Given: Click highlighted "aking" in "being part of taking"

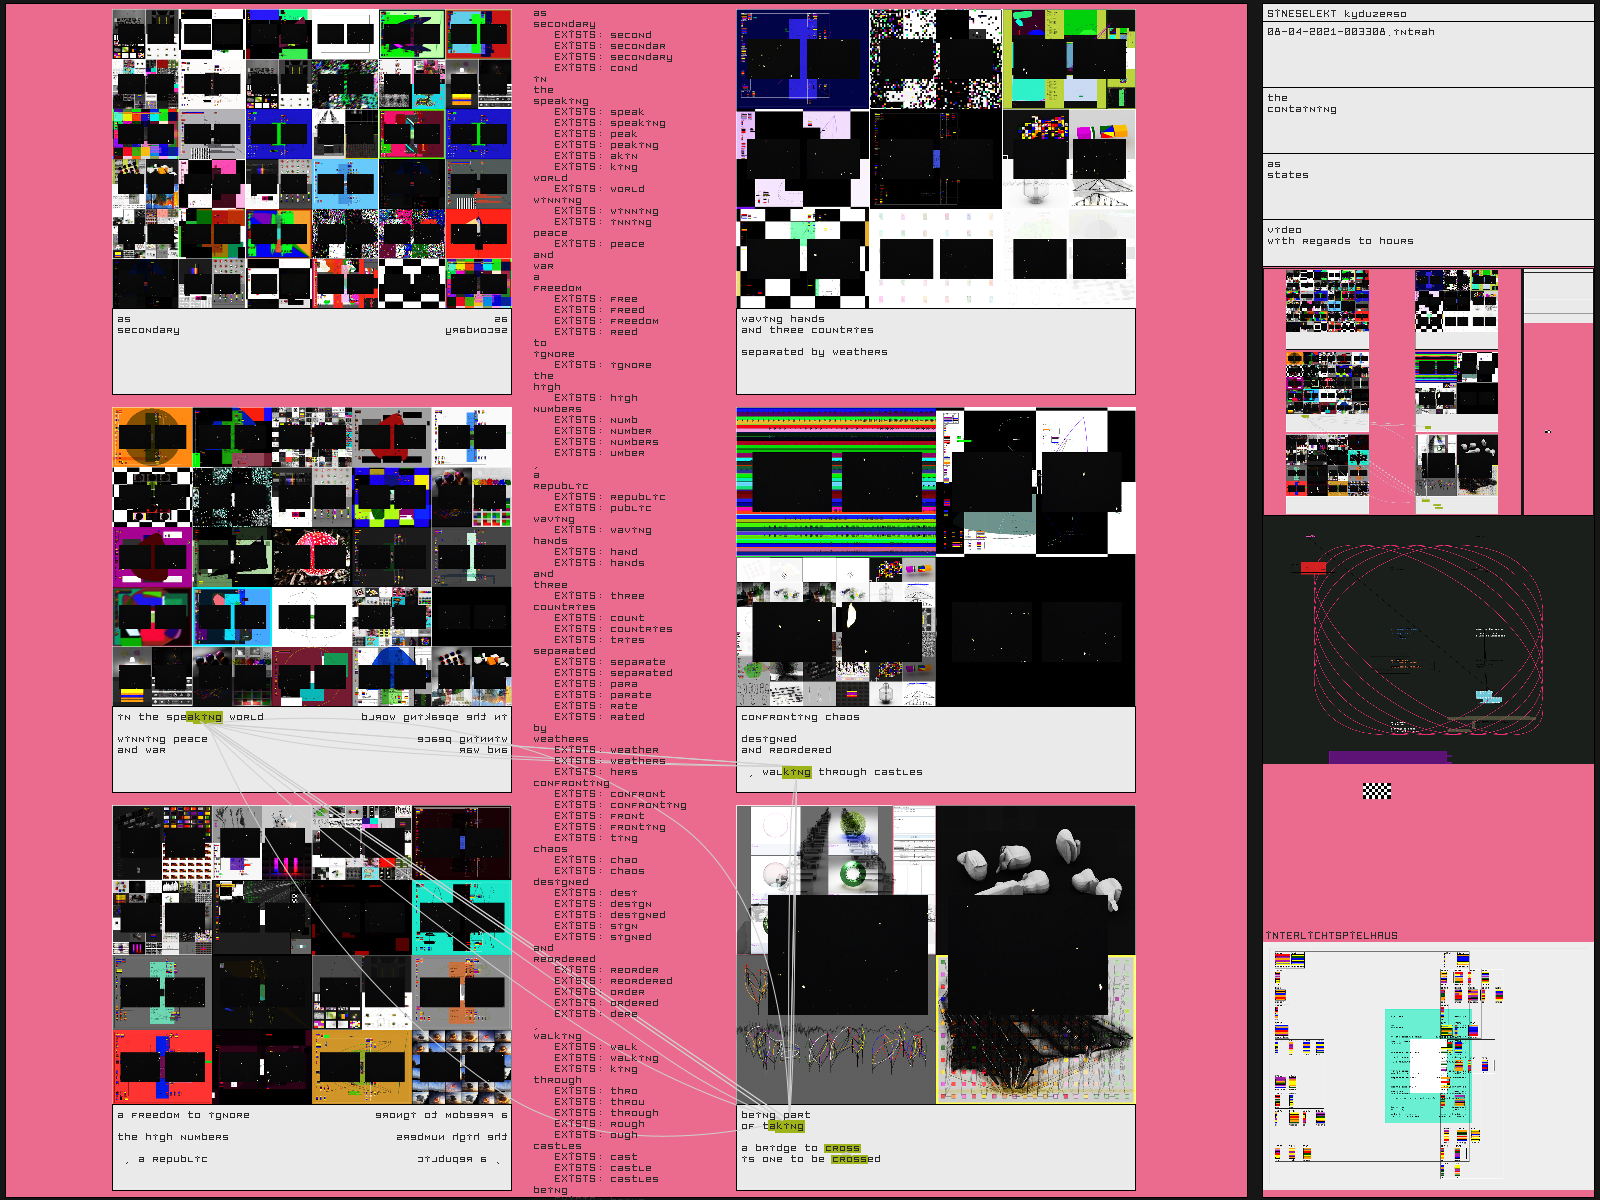Looking at the screenshot, I should pos(786,1126).
